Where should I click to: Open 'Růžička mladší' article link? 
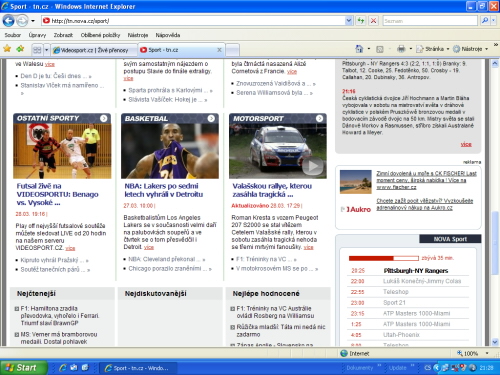pos(281,330)
